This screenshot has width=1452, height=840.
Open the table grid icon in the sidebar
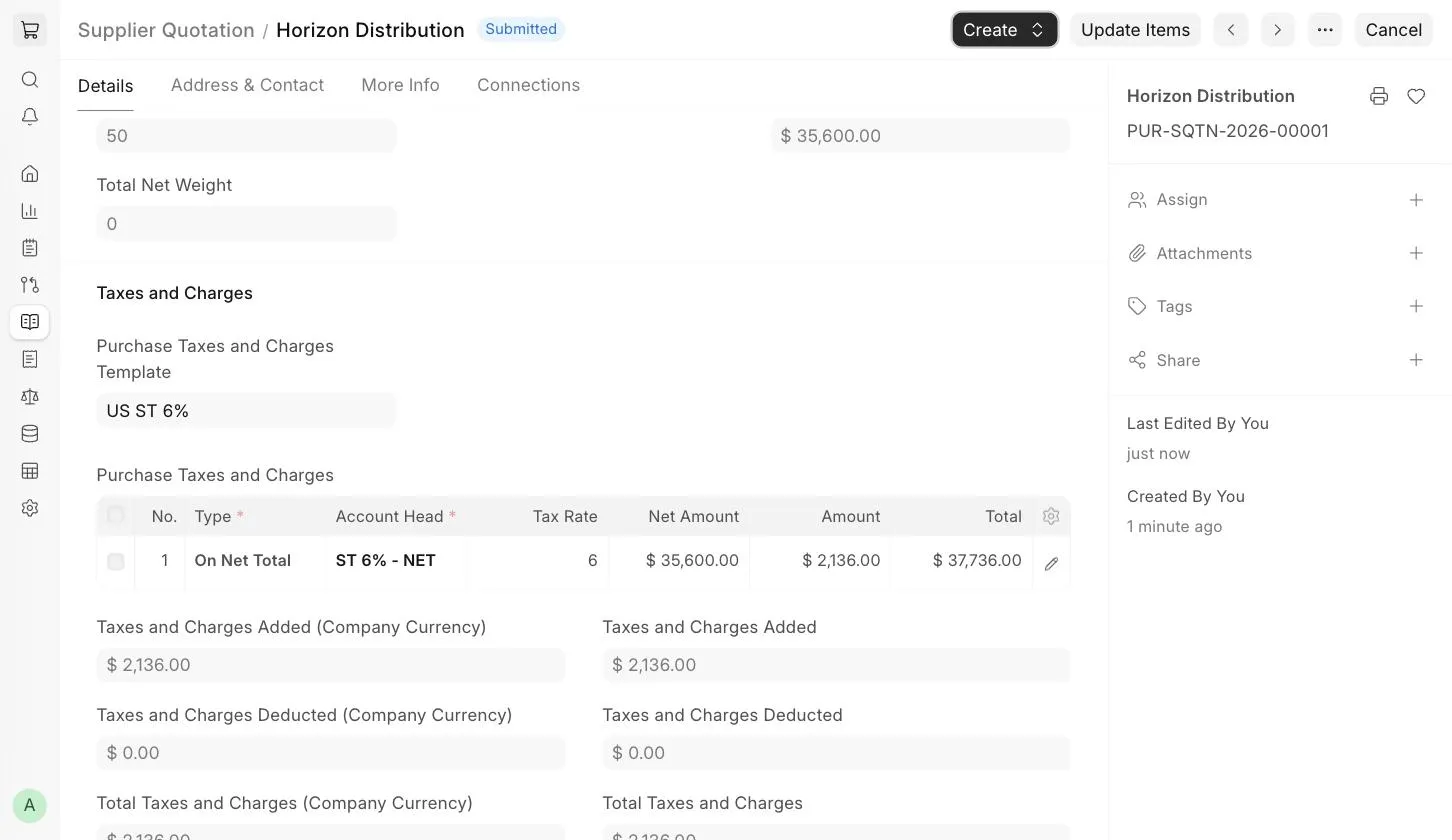pos(30,471)
